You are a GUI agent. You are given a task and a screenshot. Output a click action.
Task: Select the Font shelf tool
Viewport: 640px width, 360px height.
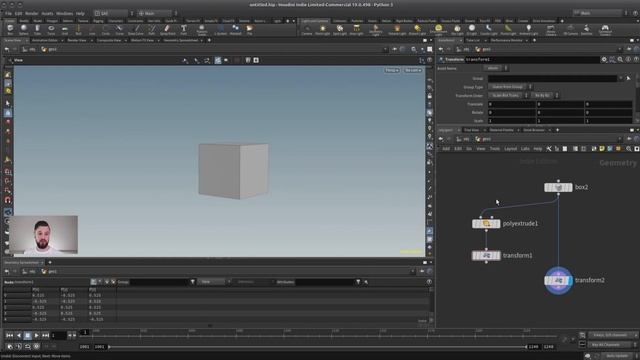tap(184, 29)
